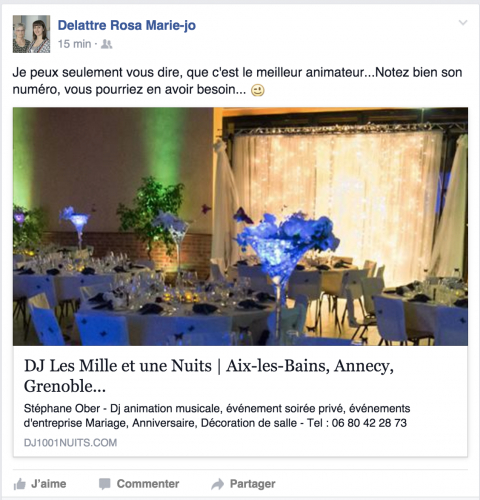Click the thumbs-up icon beside J'aime

tap(20, 484)
